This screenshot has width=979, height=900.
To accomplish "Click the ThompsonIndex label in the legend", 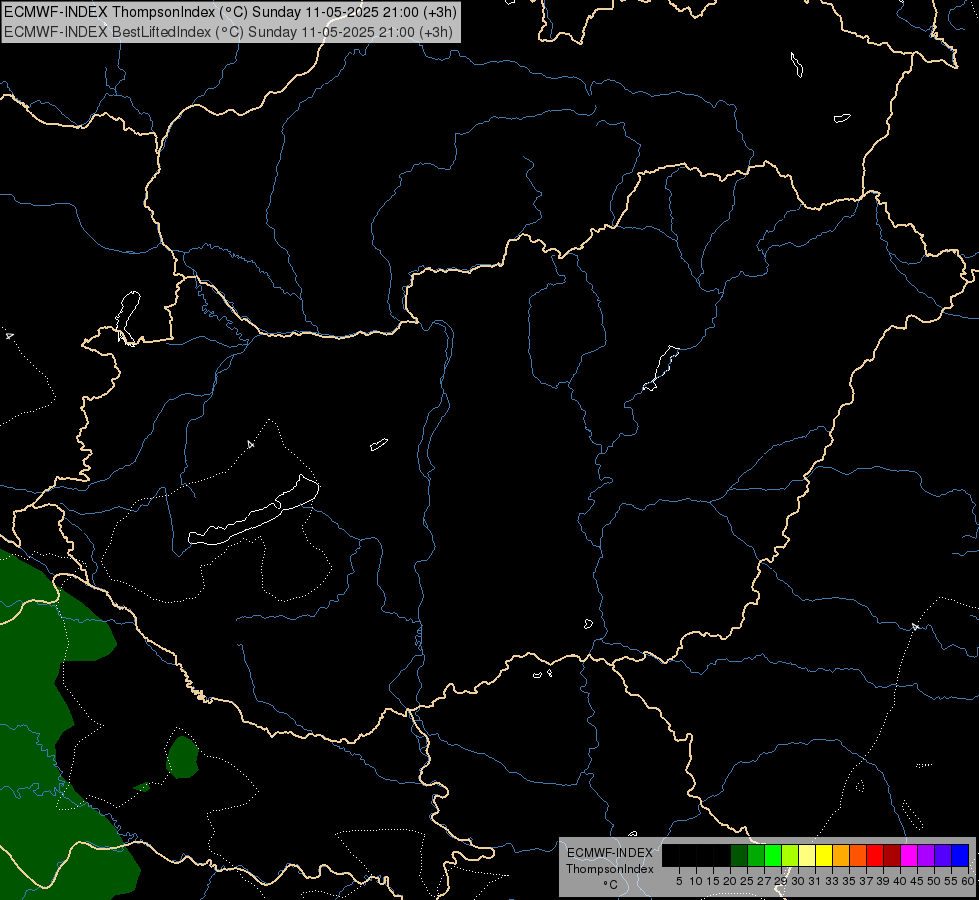I will tap(609, 869).
